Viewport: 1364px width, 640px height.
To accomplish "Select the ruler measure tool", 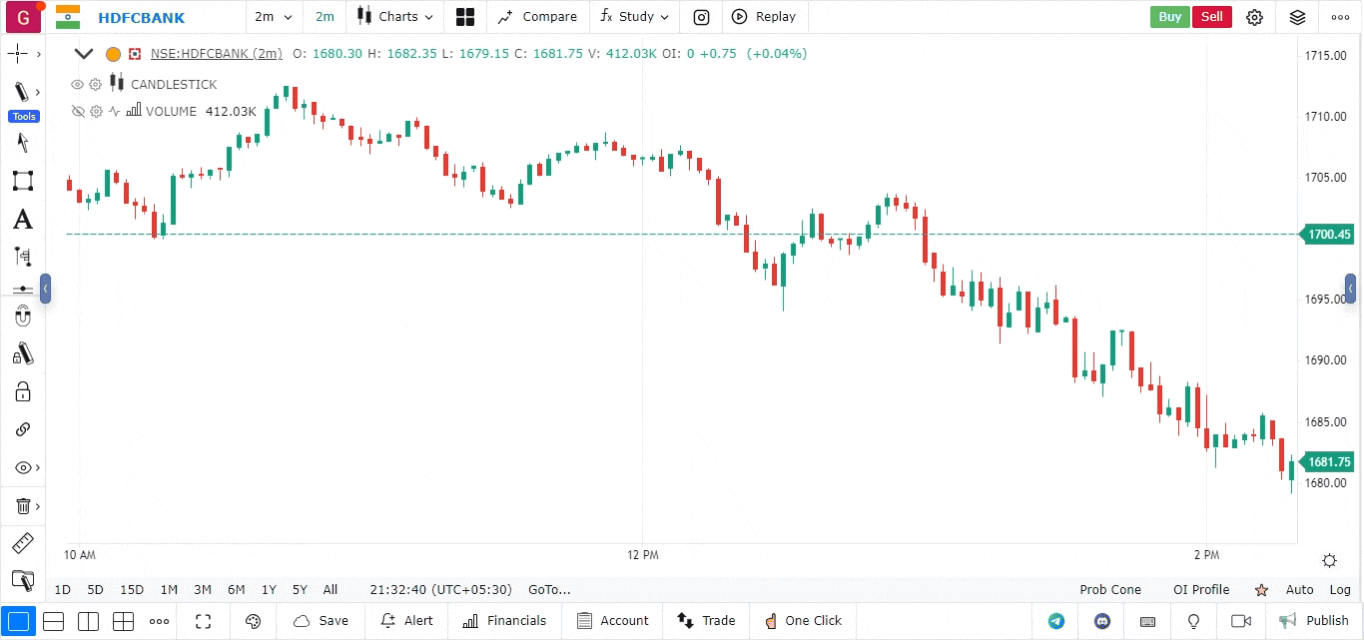I will [22, 544].
